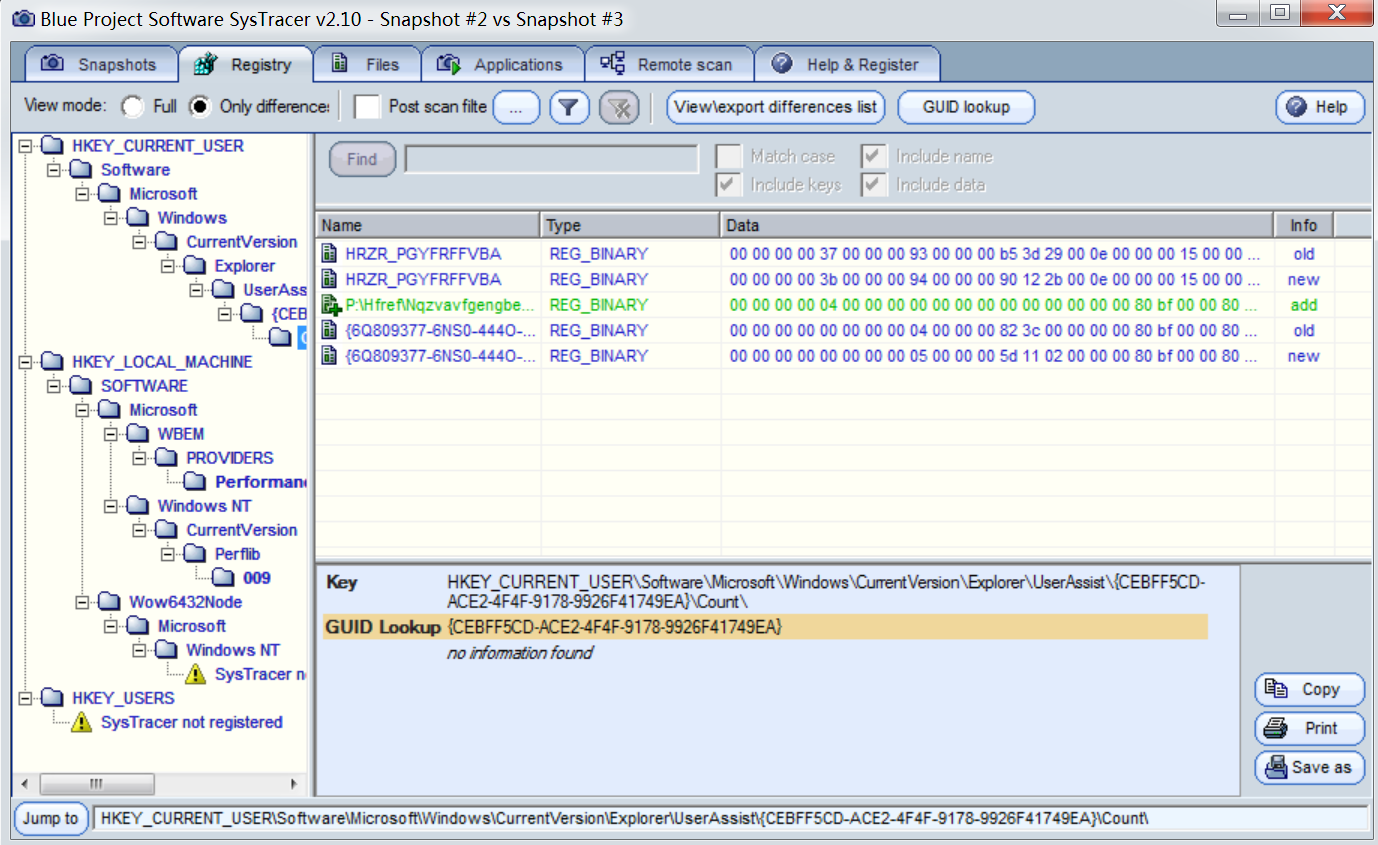Click the Jump to button

coord(51,818)
